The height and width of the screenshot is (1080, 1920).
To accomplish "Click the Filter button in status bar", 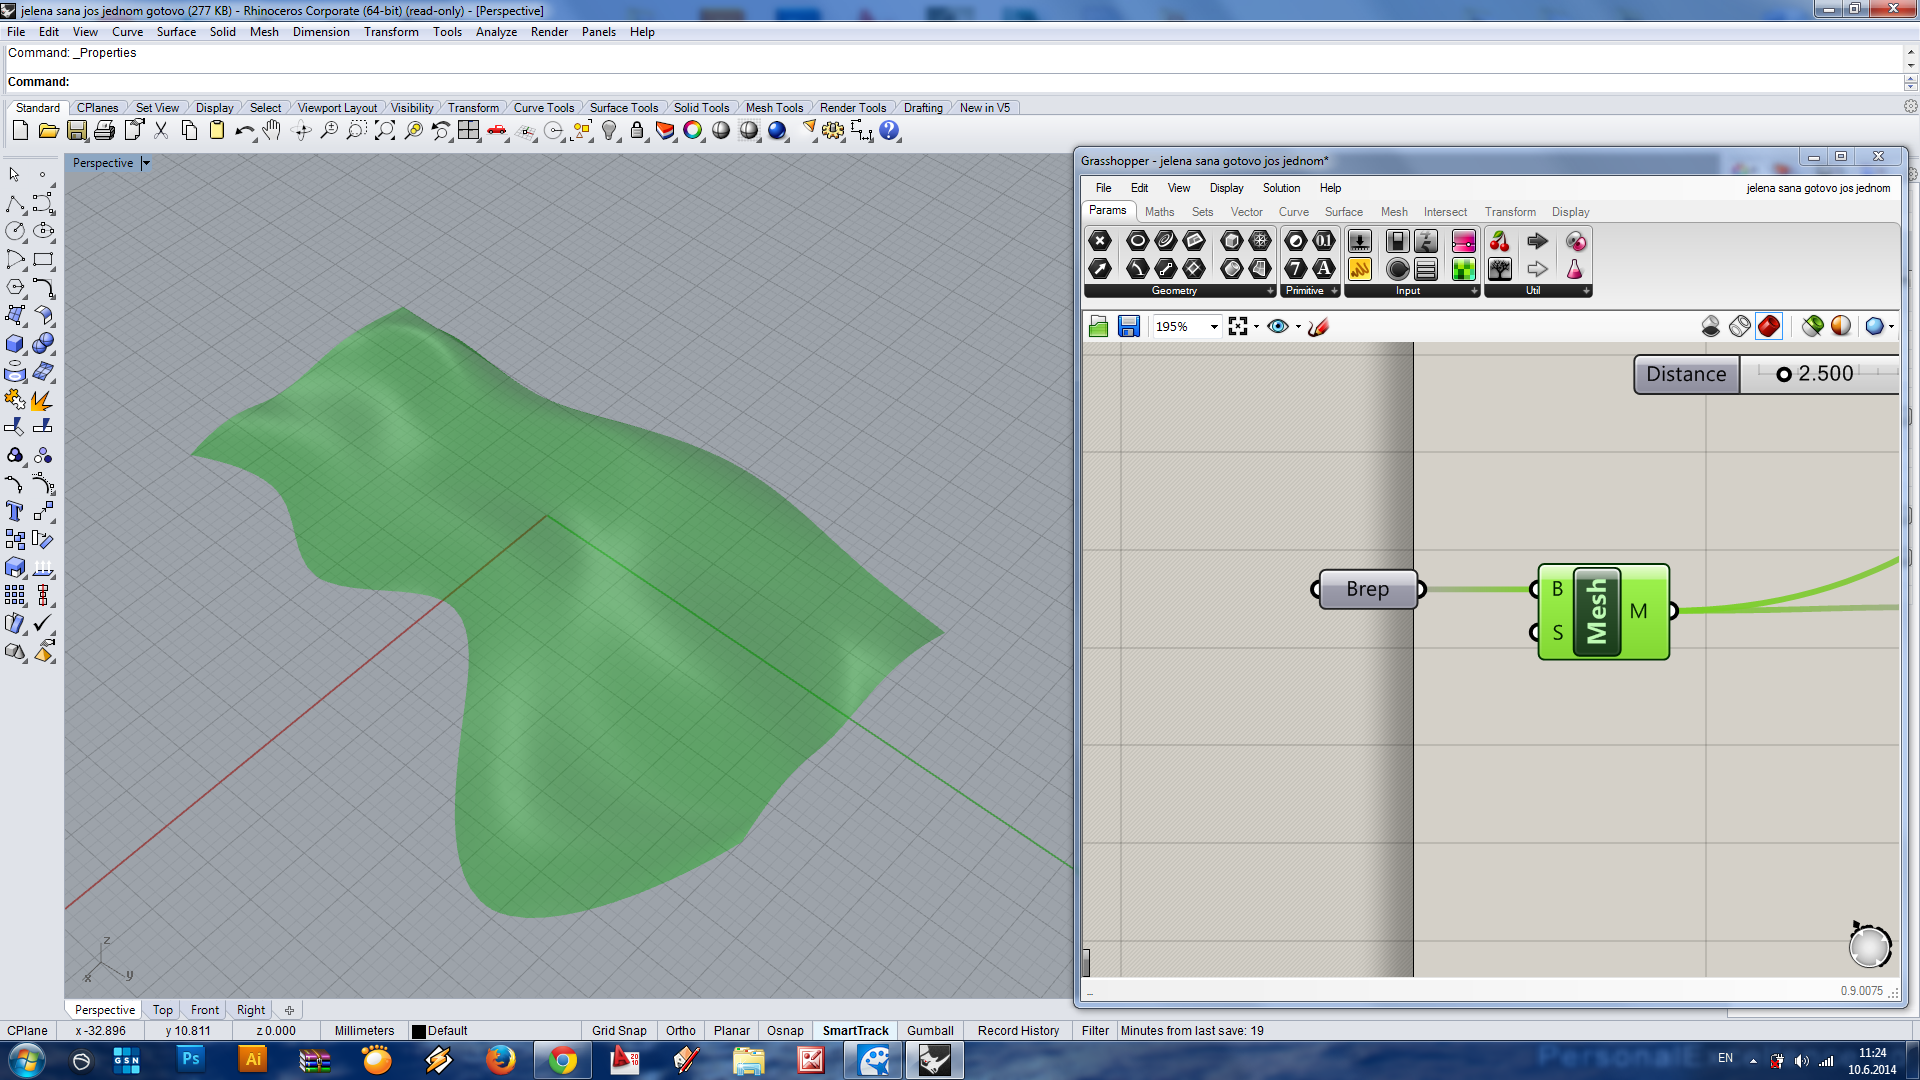I will point(1095,1031).
